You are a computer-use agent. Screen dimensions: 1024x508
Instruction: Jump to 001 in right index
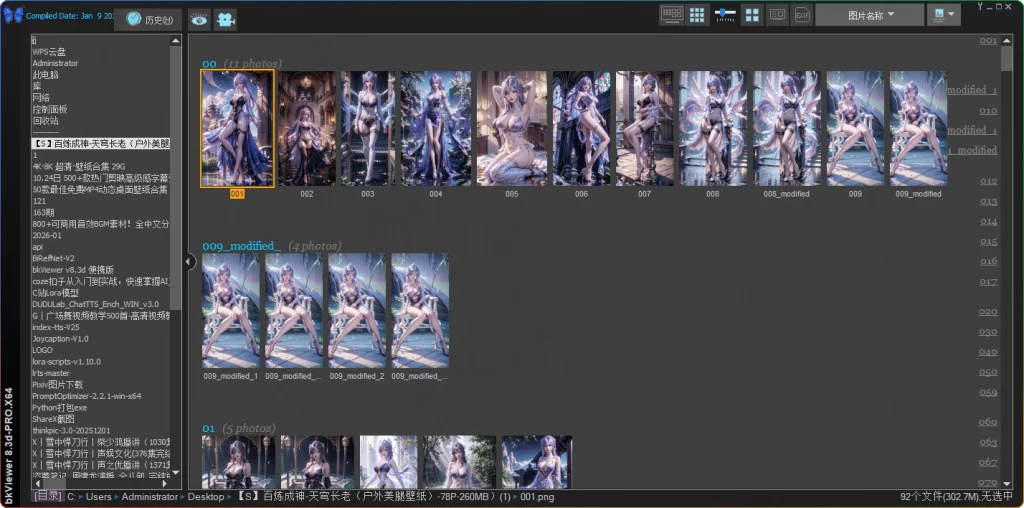988,40
